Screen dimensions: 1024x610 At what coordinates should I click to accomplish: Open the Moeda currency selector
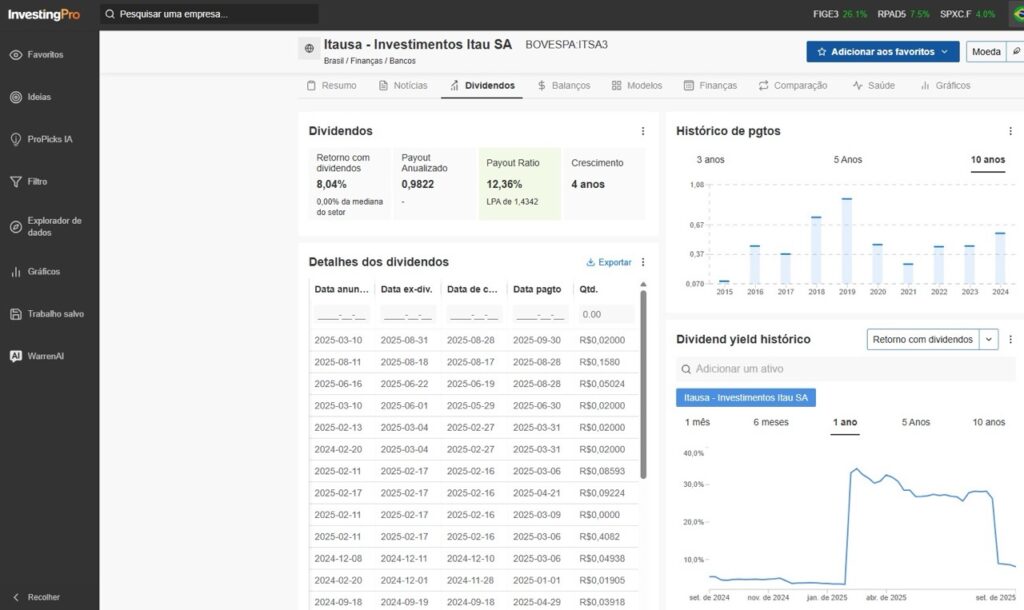pyautogui.click(x=985, y=52)
